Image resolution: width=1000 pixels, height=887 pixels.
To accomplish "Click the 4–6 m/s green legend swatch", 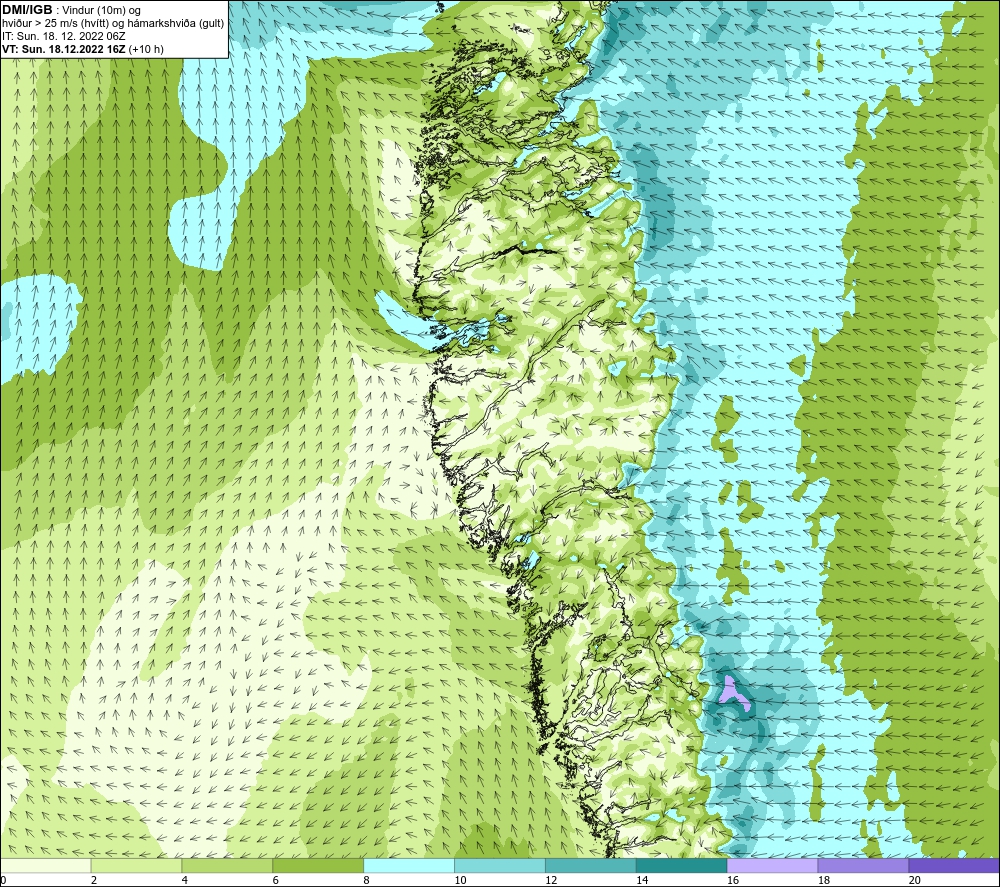I will (x=227, y=865).
